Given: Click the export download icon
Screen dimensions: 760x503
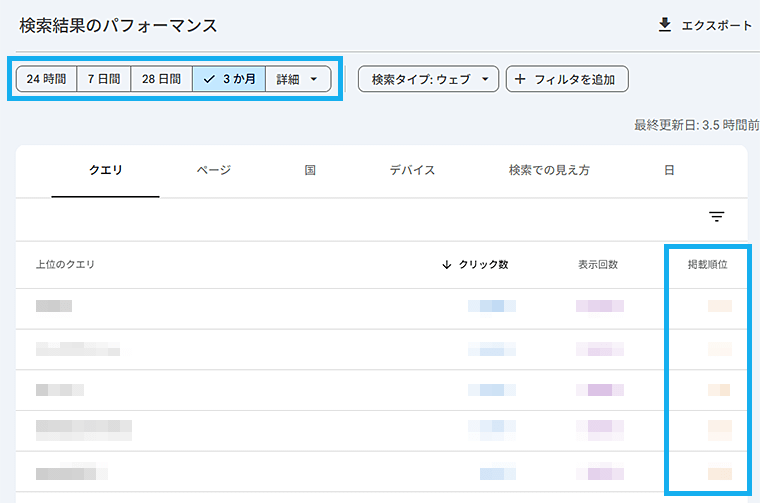Looking at the screenshot, I should [665, 25].
